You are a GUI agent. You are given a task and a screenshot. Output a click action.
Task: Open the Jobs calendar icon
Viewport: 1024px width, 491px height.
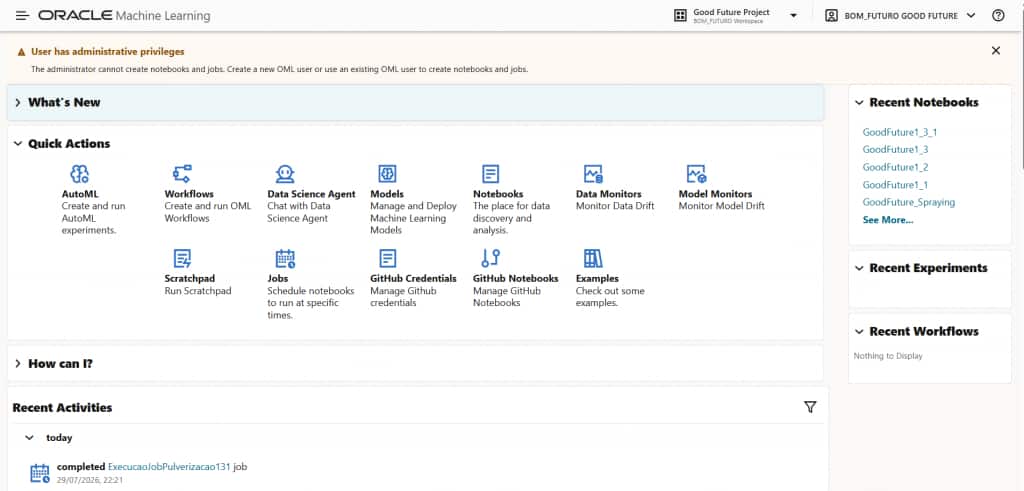[285, 259]
